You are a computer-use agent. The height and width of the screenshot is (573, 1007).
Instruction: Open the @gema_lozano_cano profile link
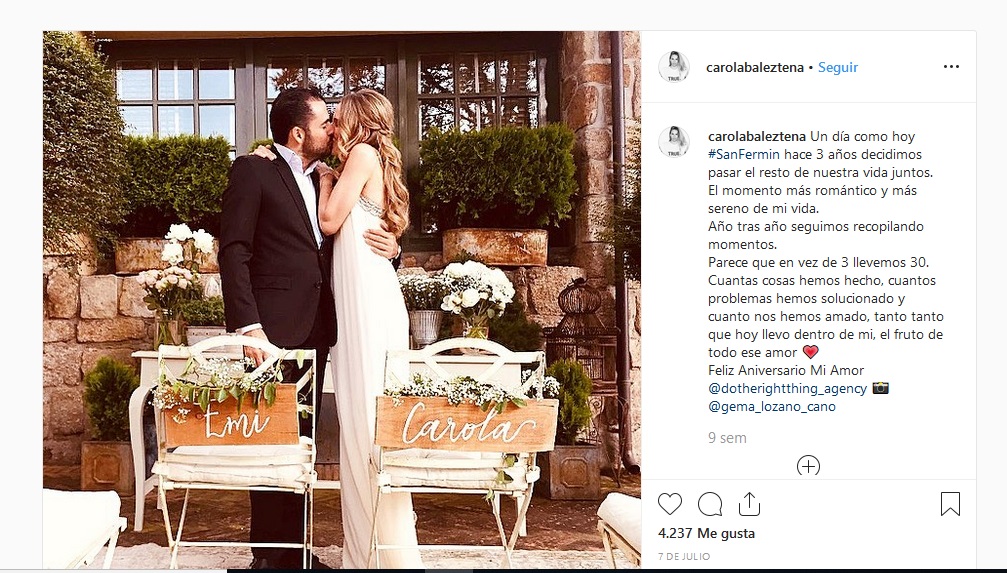coord(772,406)
